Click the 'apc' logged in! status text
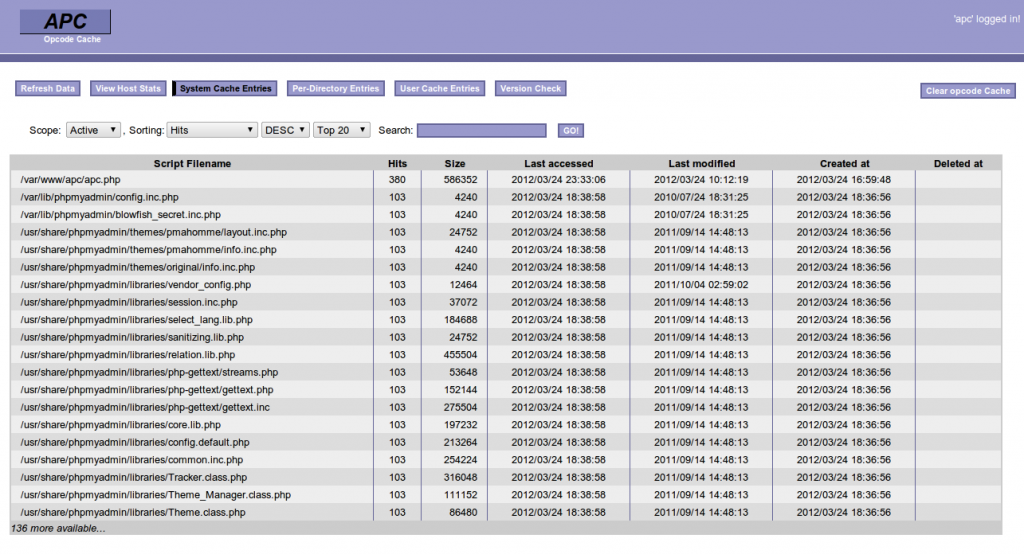Image resolution: width=1024 pixels, height=554 pixels. [986, 19]
